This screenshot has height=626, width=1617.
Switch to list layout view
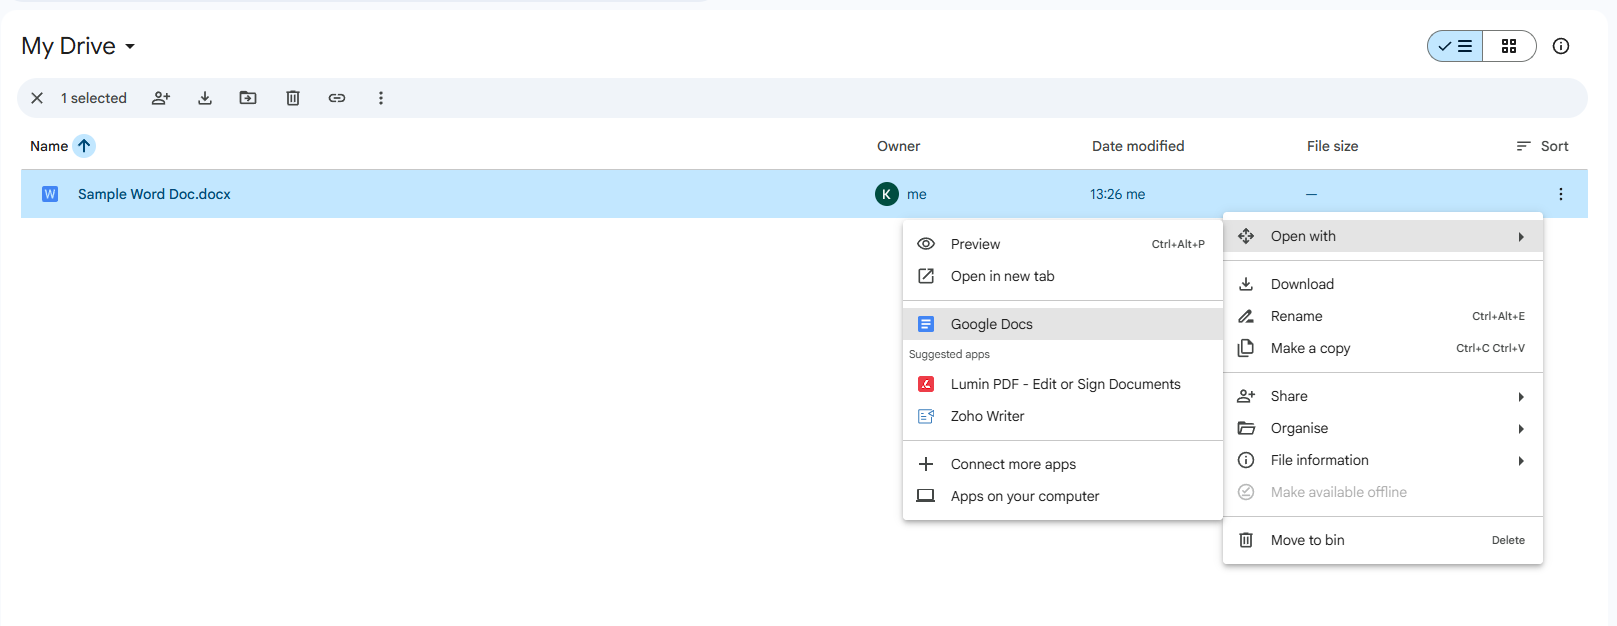(x=1456, y=46)
